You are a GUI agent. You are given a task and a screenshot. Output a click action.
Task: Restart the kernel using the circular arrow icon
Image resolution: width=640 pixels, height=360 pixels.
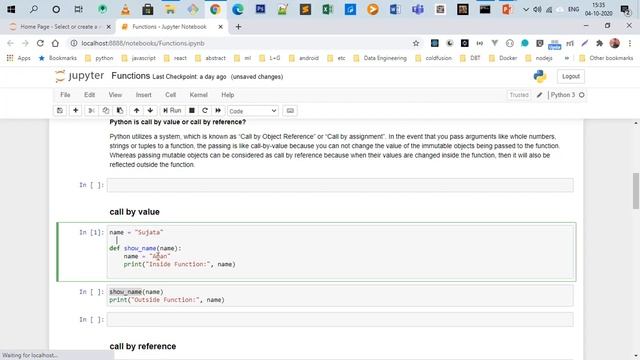[x=205, y=111]
